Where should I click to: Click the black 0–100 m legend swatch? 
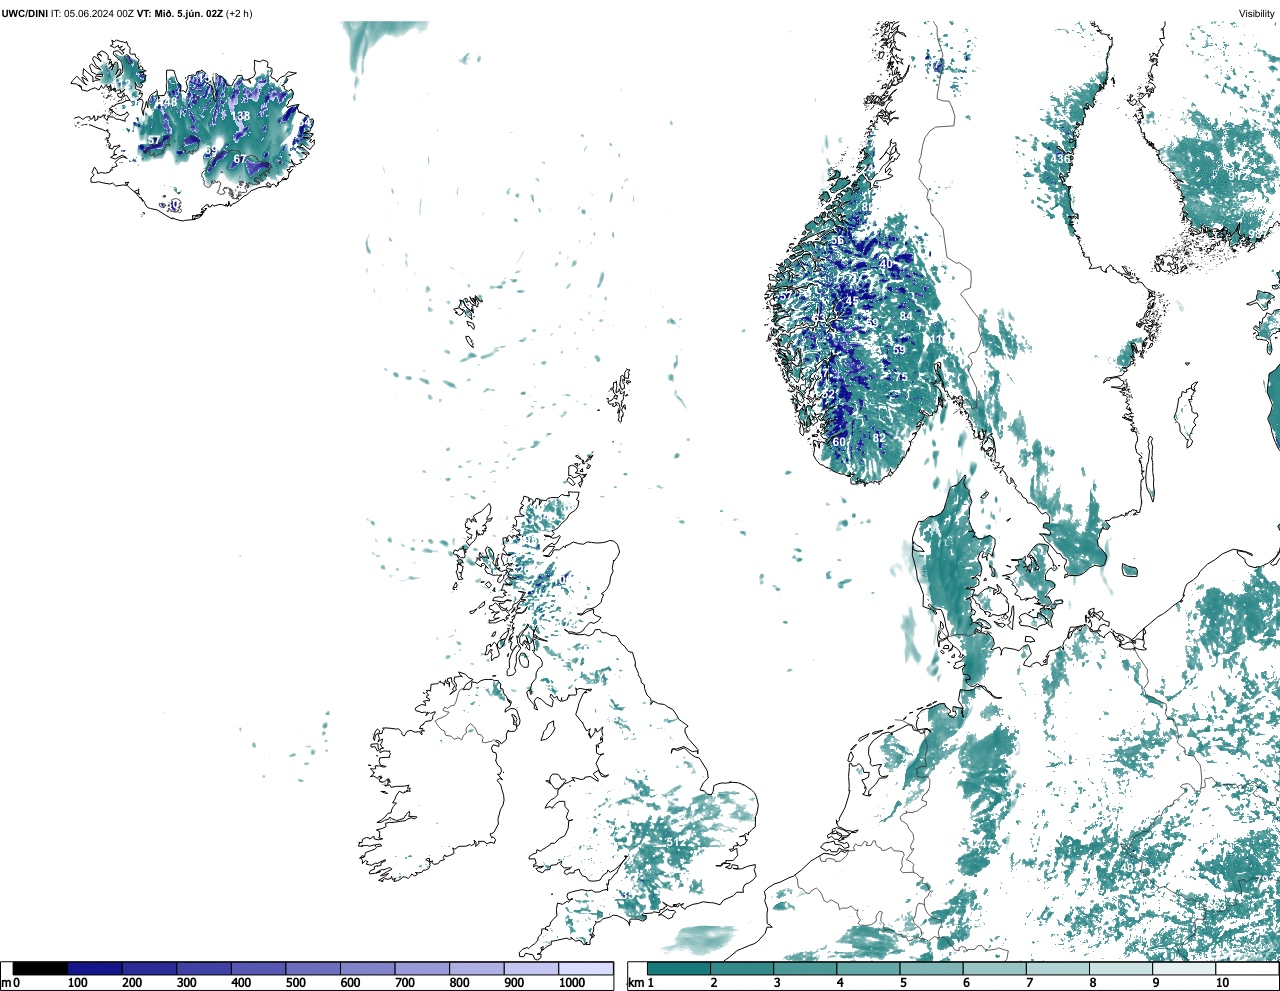40,969
